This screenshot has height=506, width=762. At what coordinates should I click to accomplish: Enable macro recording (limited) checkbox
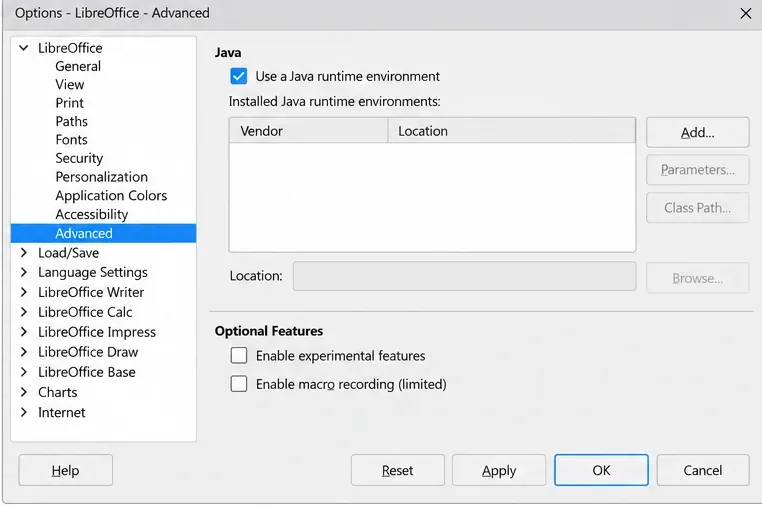pyautogui.click(x=239, y=384)
